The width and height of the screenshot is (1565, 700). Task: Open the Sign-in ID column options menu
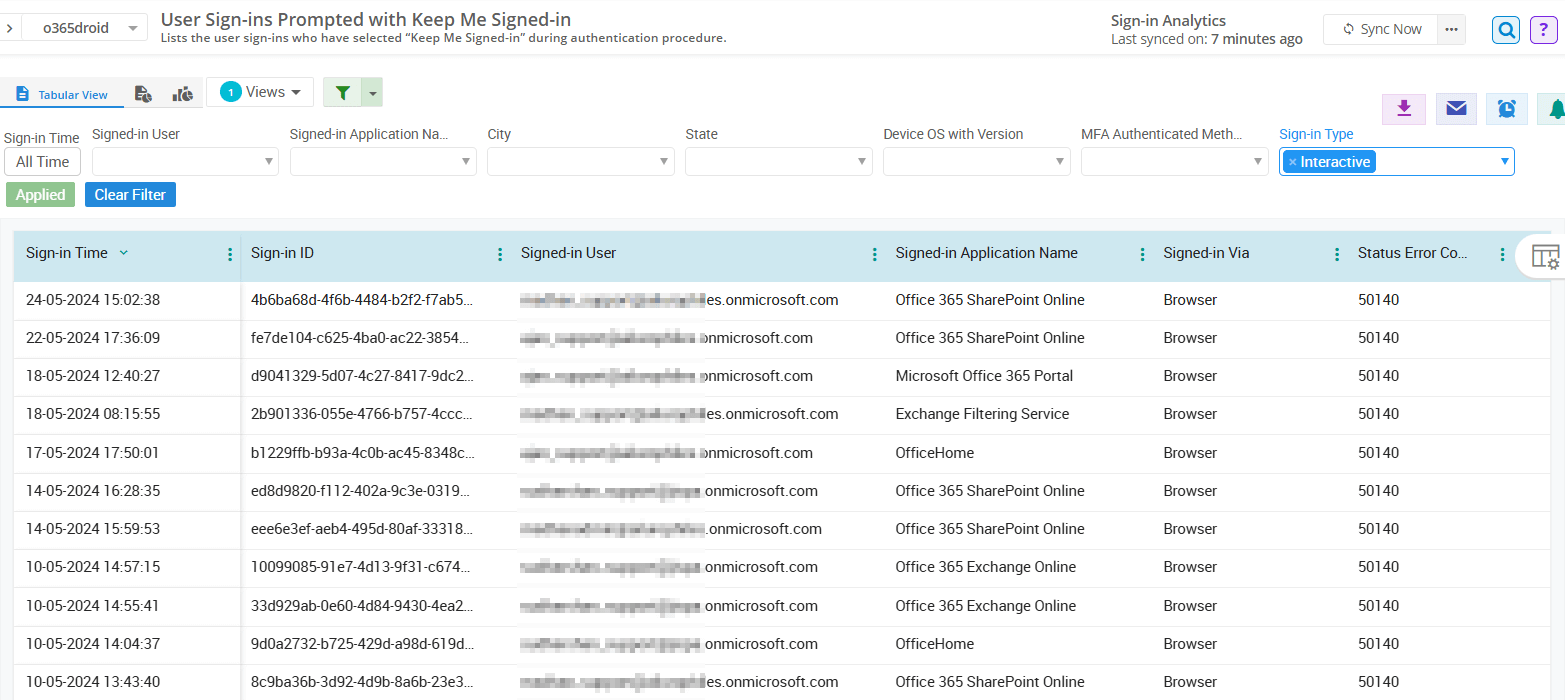(x=500, y=255)
